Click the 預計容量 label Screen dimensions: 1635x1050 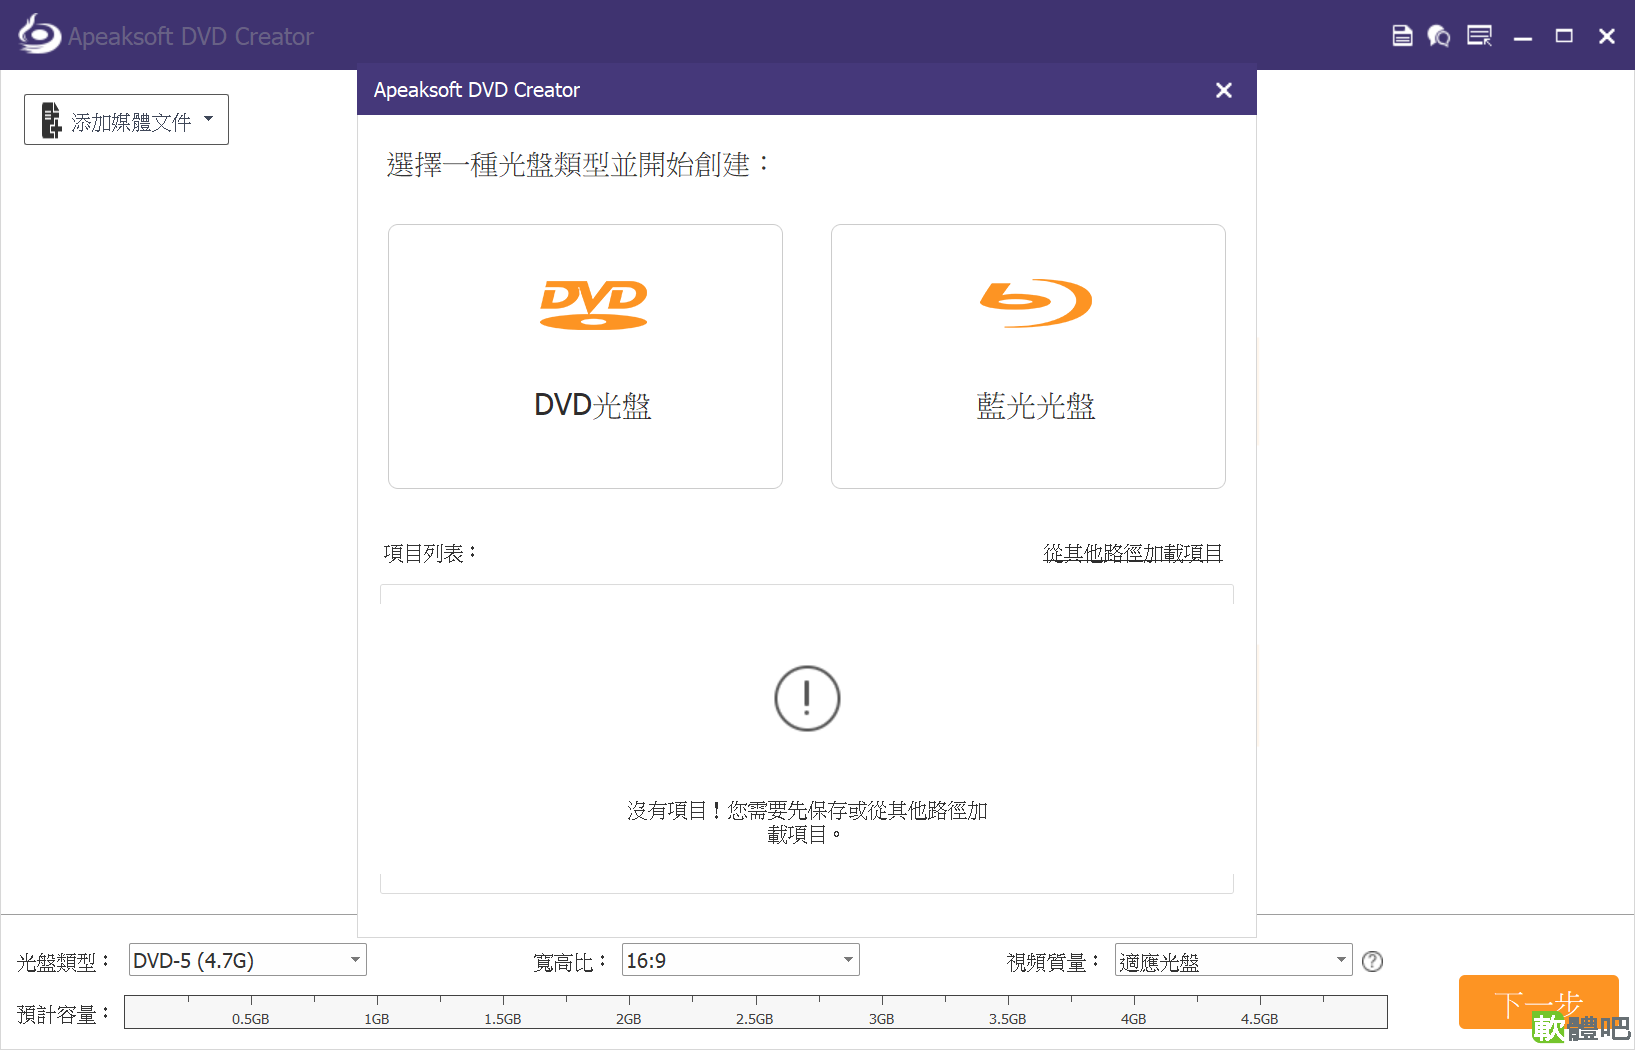click(63, 1014)
